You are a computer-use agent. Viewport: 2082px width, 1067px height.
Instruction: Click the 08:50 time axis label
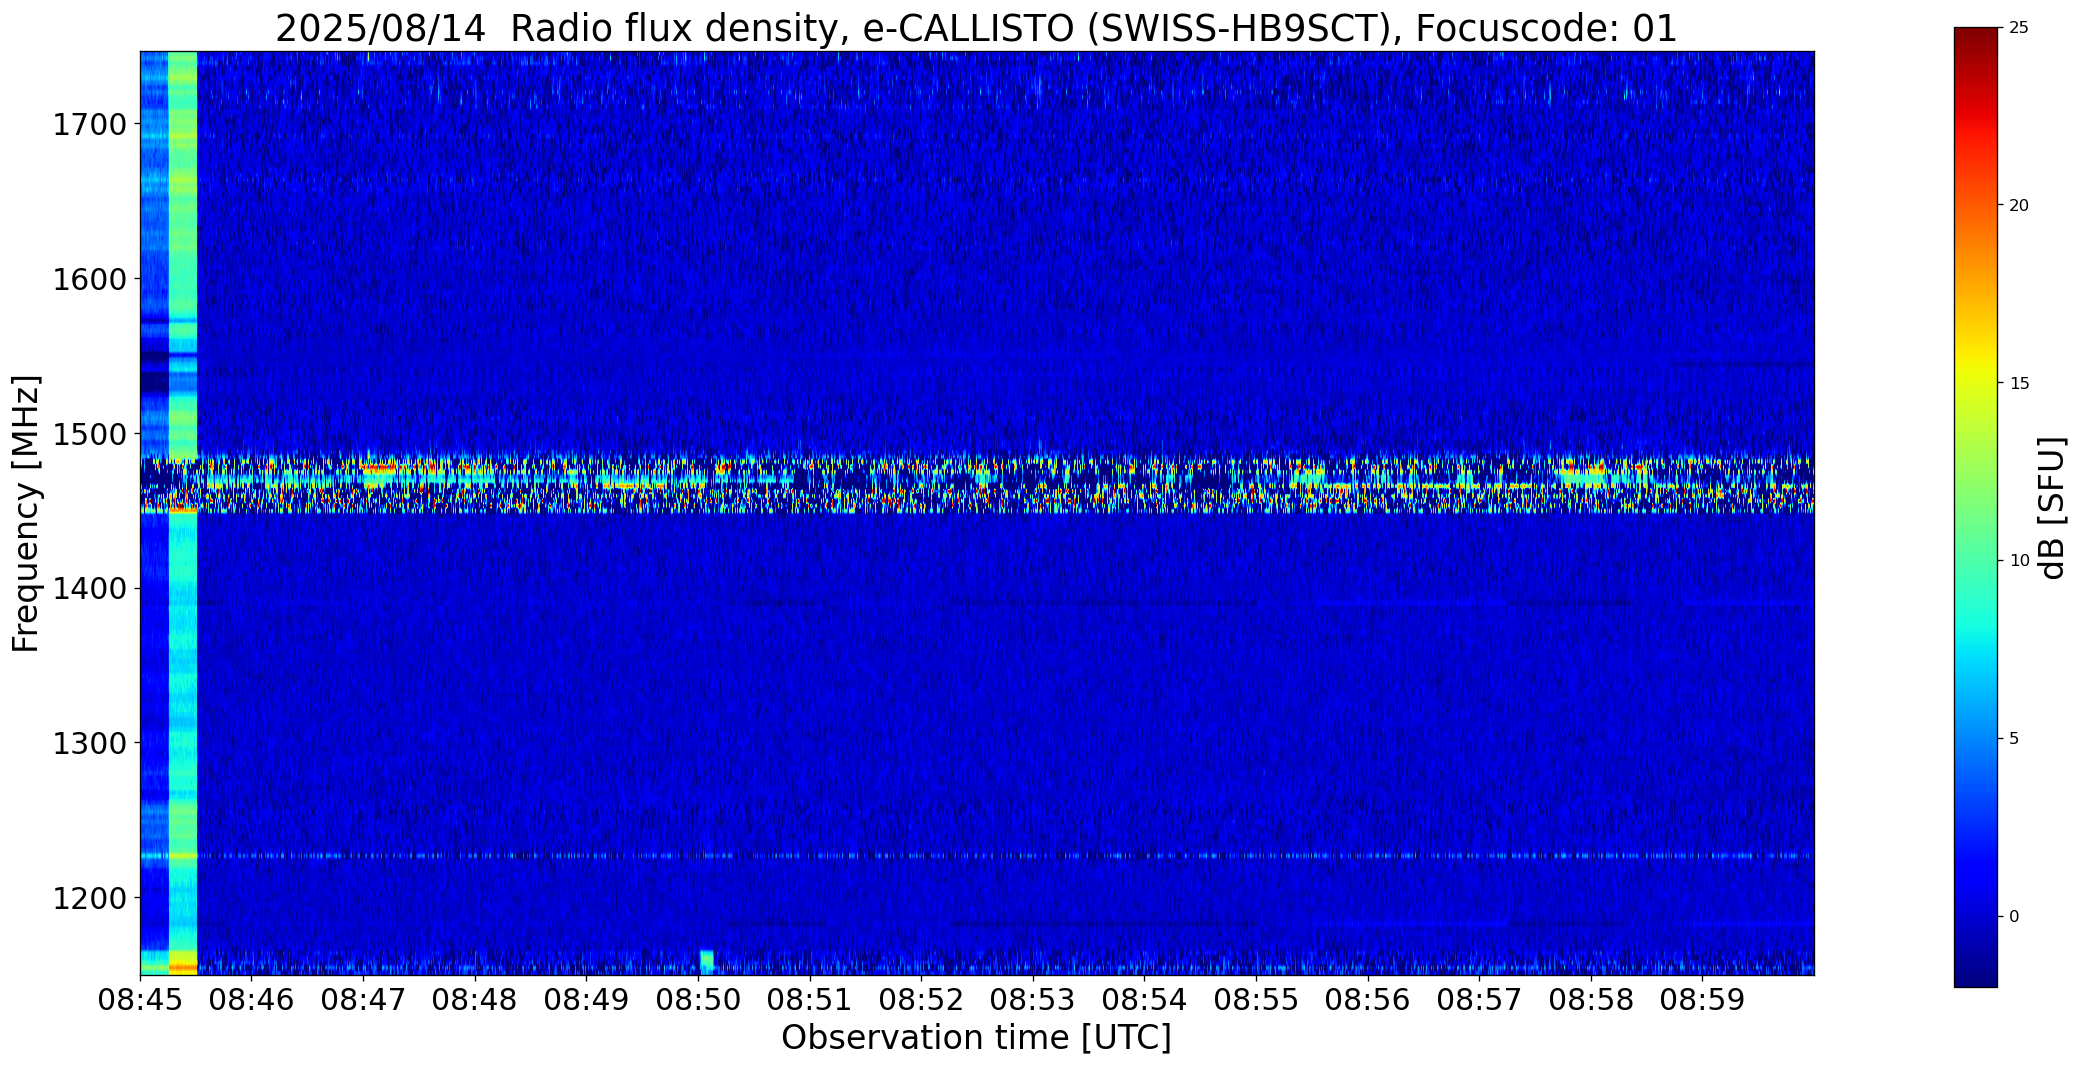[x=698, y=998]
